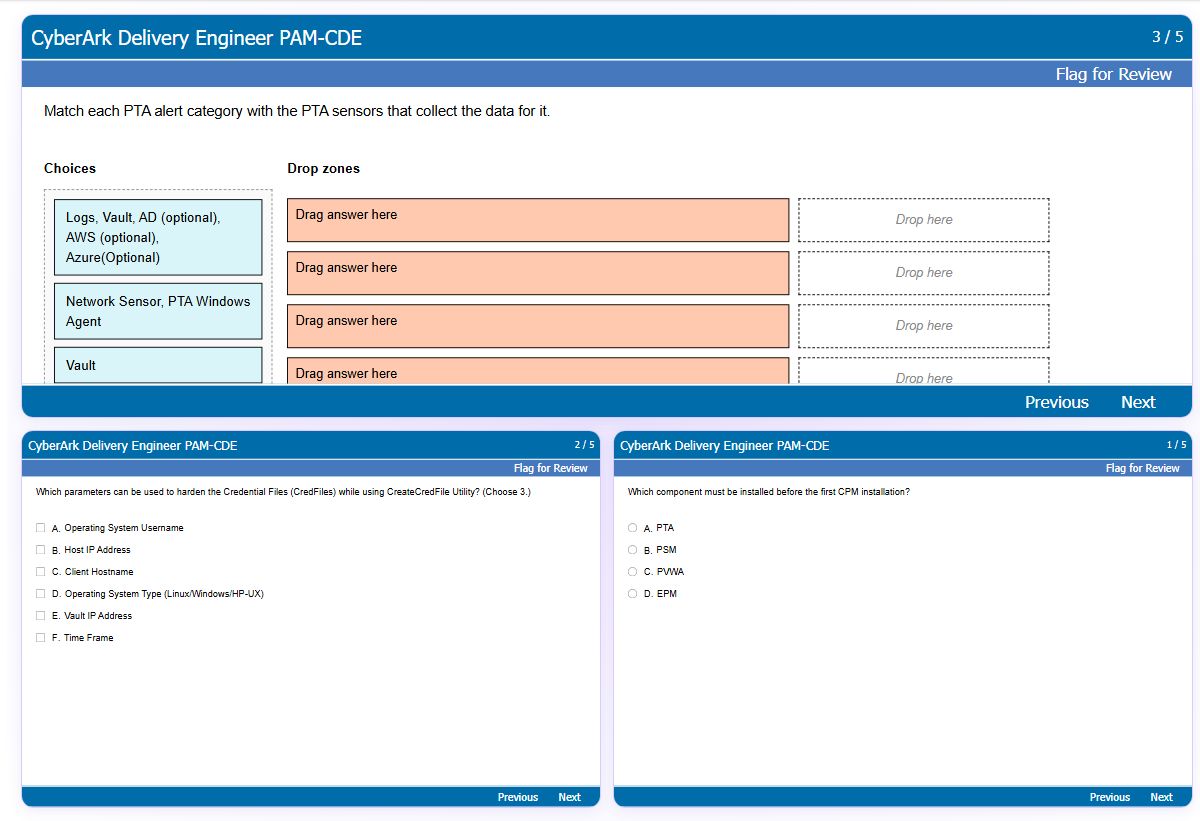This screenshot has height=821, width=1200.
Task: Click the second Drop here zone
Action: click(x=924, y=273)
